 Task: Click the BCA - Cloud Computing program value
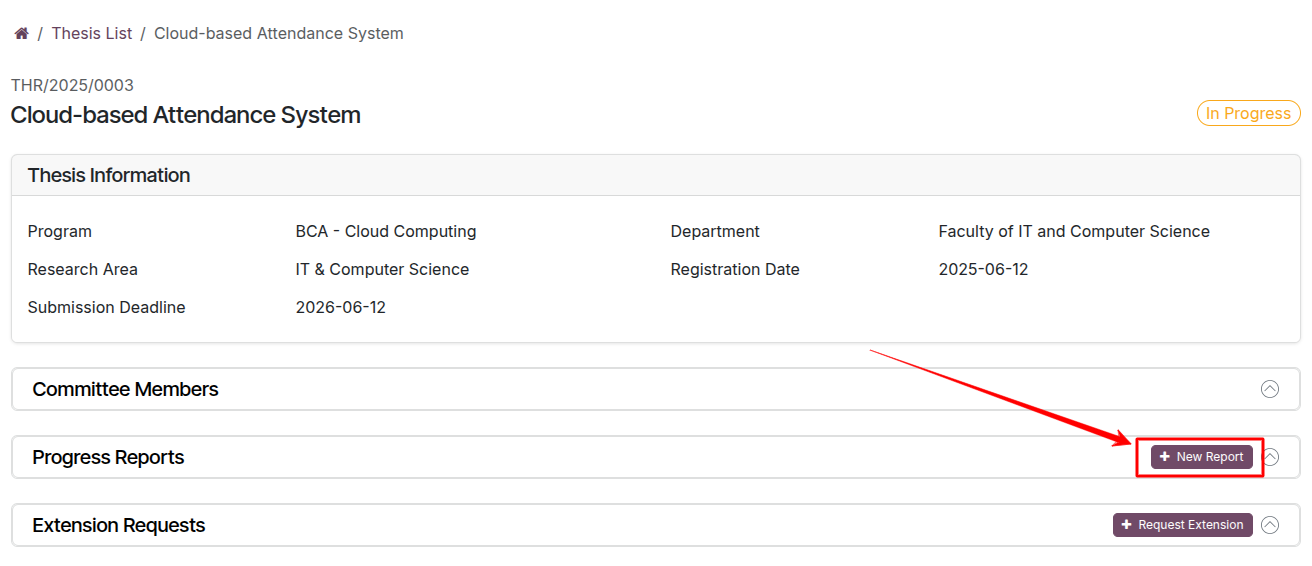(x=385, y=232)
